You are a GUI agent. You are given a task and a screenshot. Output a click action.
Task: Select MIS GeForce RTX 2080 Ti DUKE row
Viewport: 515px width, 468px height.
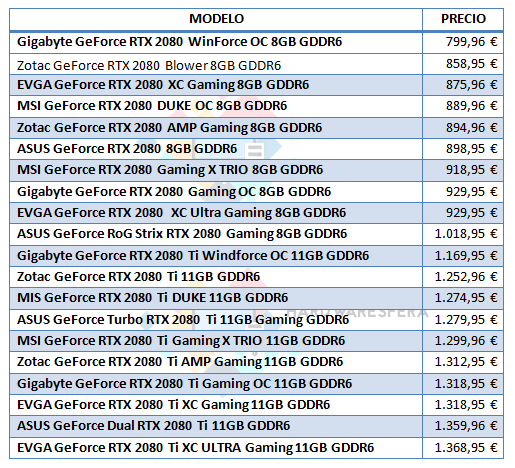click(x=256, y=298)
